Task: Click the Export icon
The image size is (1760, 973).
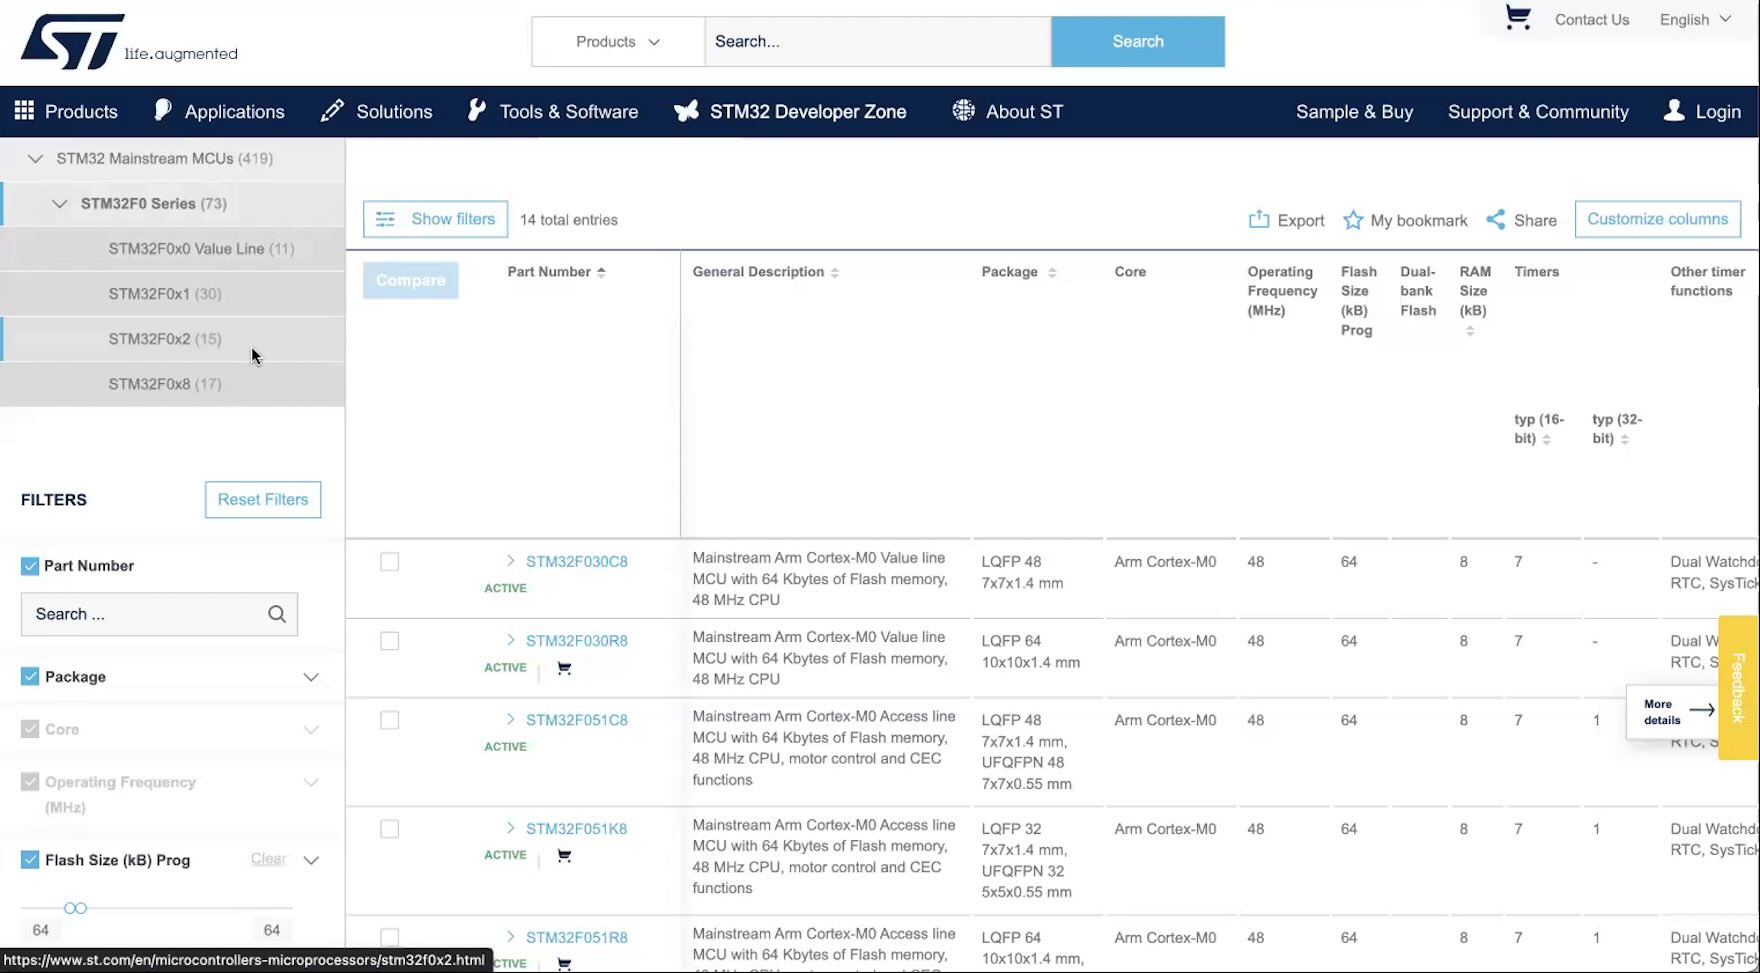Action: point(1258,220)
